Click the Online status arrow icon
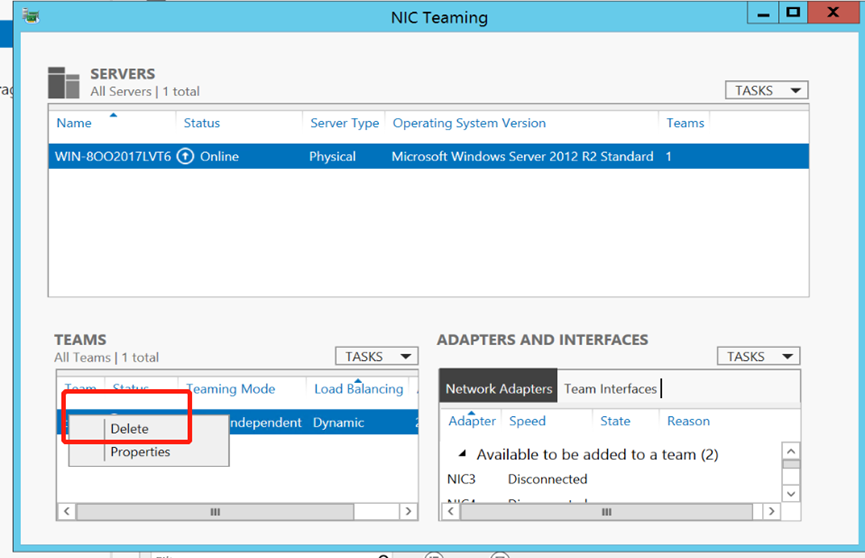865x558 pixels. pyautogui.click(x=185, y=157)
